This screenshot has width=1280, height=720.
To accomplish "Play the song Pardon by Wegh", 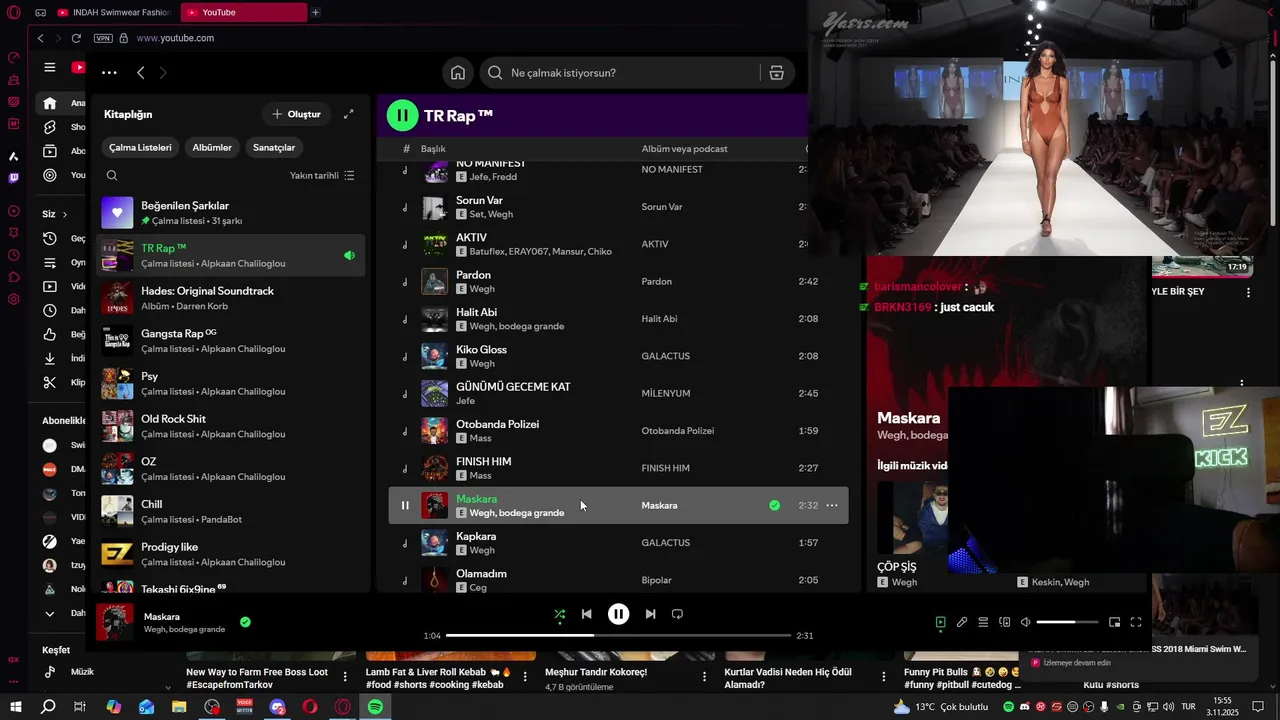I will point(618,281).
